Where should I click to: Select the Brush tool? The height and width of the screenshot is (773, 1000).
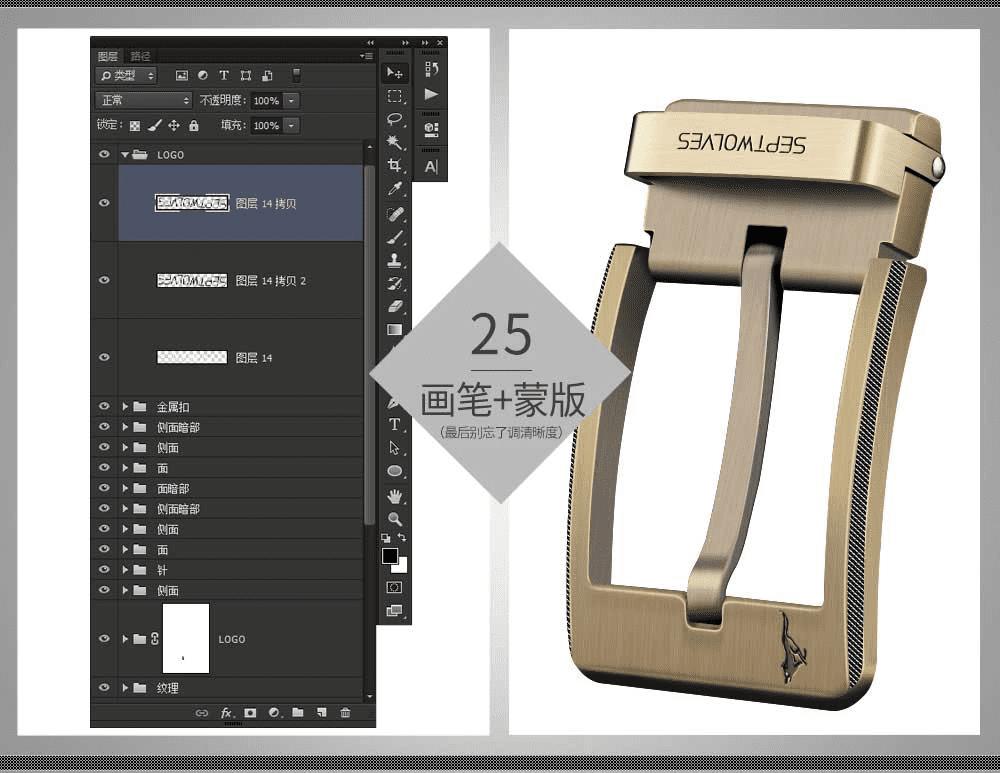click(x=395, y=237)
